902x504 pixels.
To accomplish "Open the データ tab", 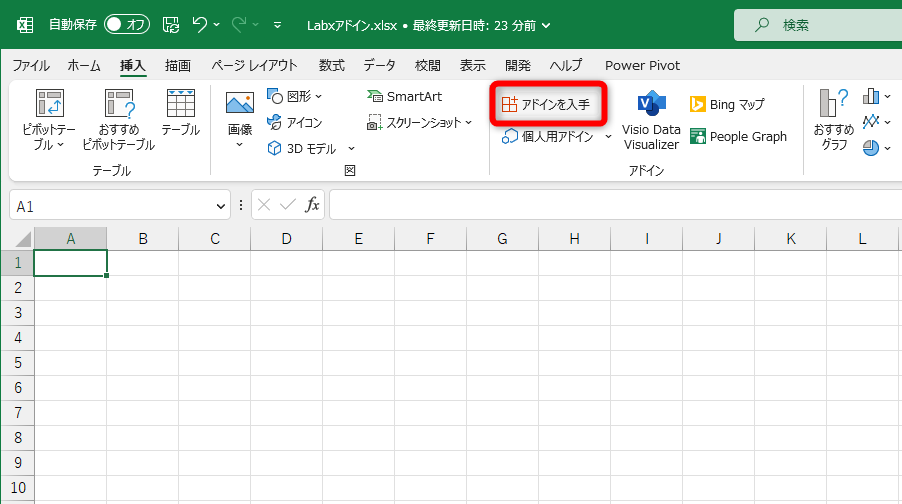I will tap(380, 66).
